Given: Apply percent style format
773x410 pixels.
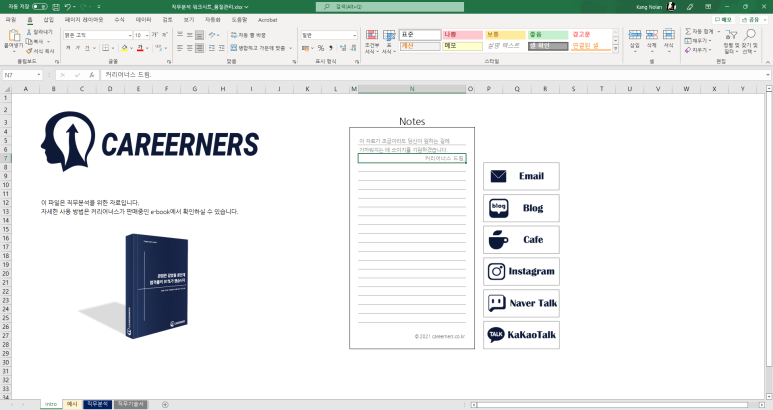Looking at the screenshot, I should (x=321, y=48).
